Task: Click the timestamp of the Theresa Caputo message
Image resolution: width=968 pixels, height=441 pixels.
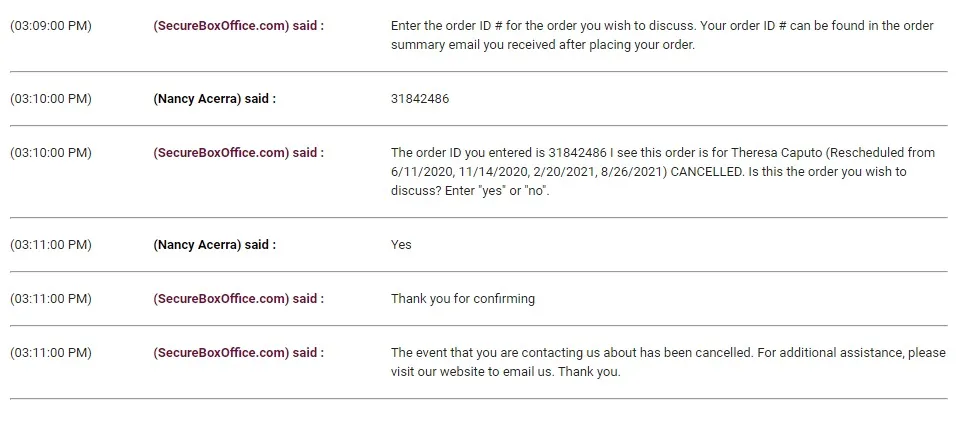Action: [x=51, y=153]
